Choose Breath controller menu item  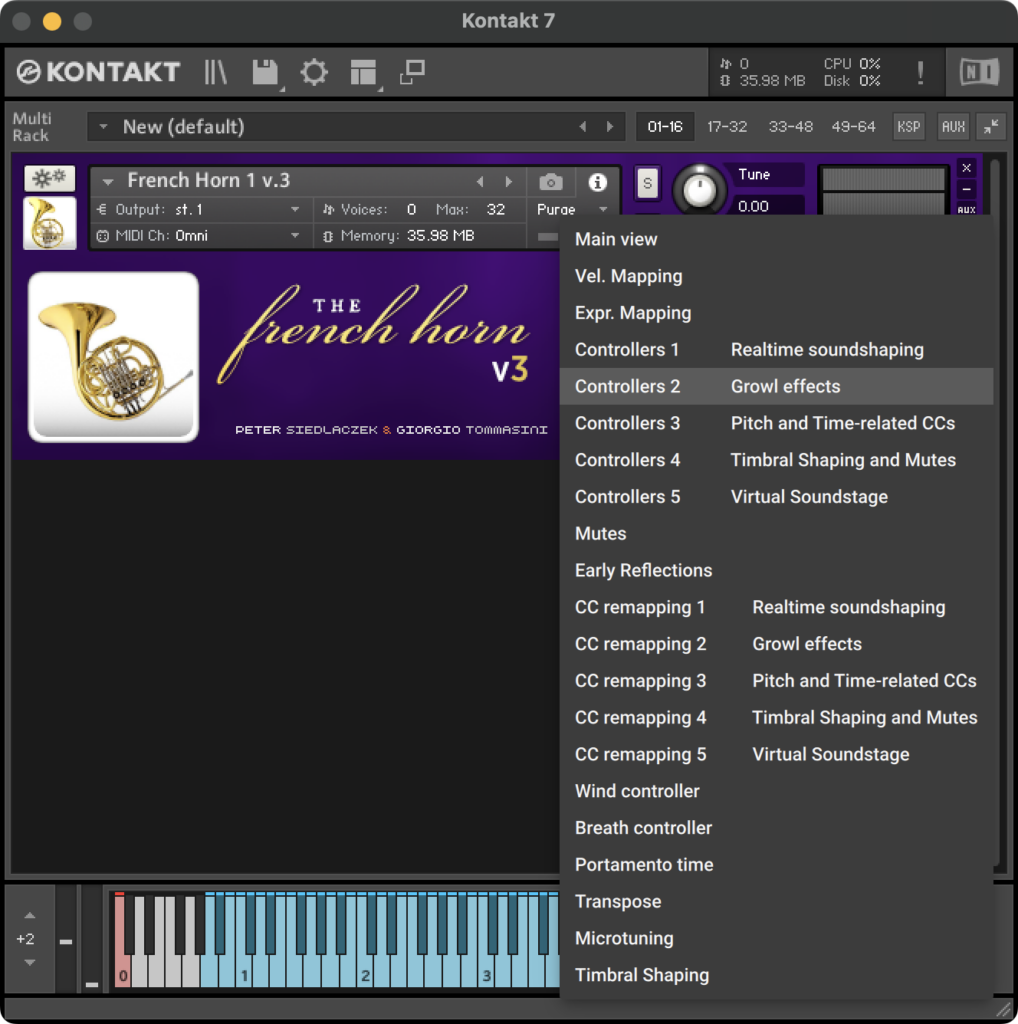coord(776,827)
